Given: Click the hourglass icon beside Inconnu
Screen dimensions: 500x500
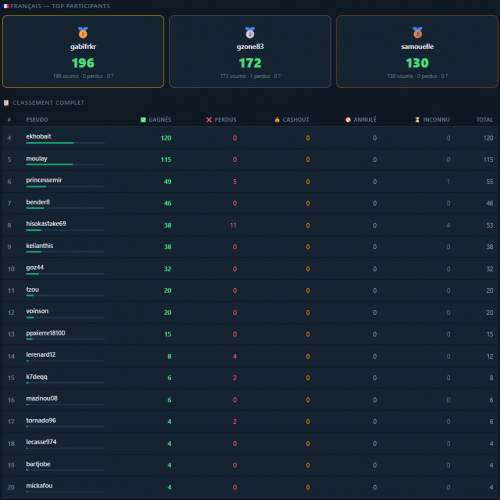Looking at the screenshot, I should point(417,120).
